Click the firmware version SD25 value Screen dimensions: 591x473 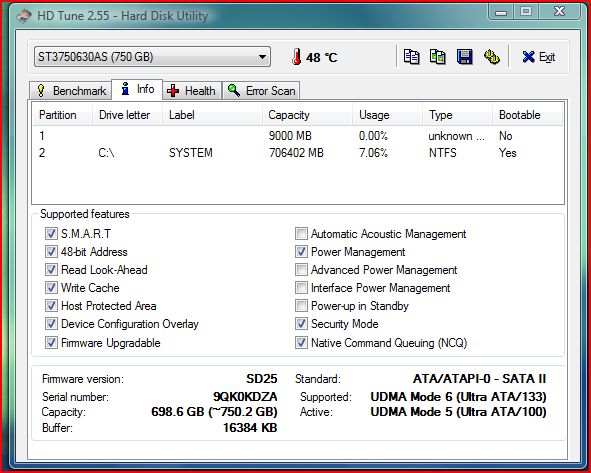[262, 378]
